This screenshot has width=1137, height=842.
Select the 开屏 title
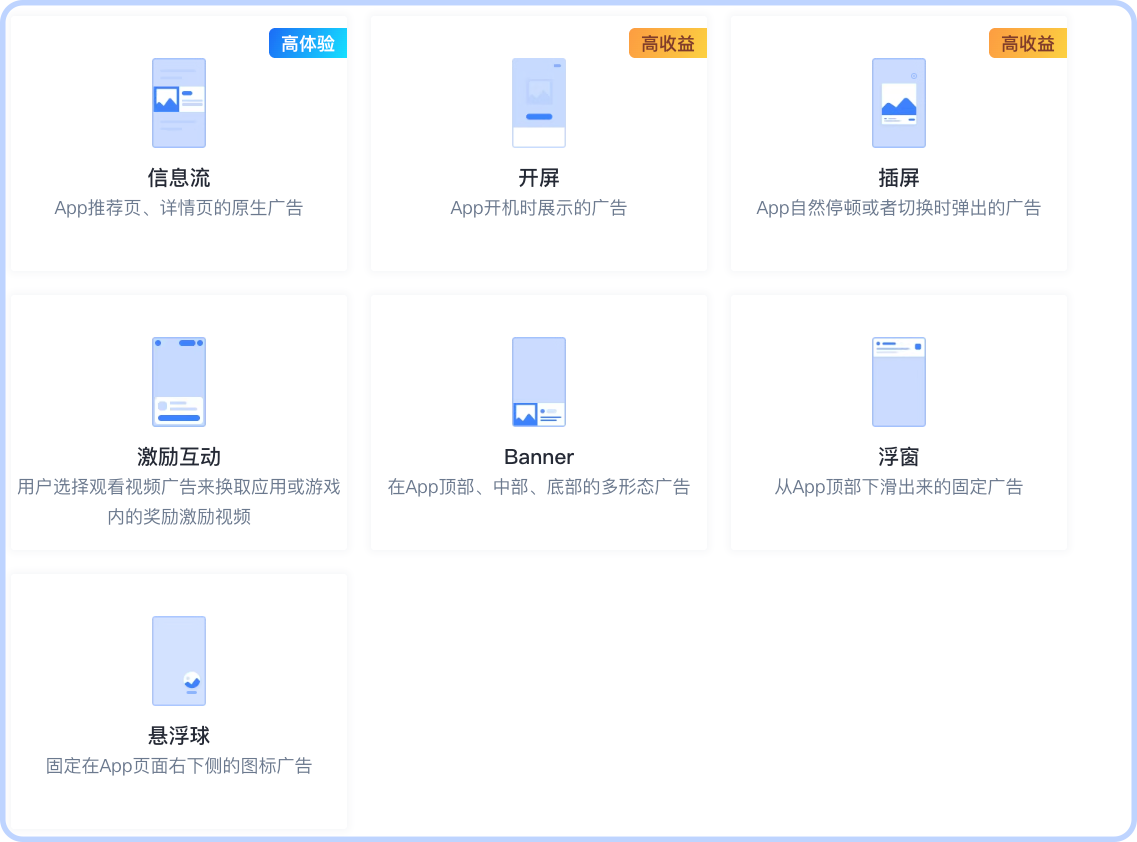(x=539, y=178)
